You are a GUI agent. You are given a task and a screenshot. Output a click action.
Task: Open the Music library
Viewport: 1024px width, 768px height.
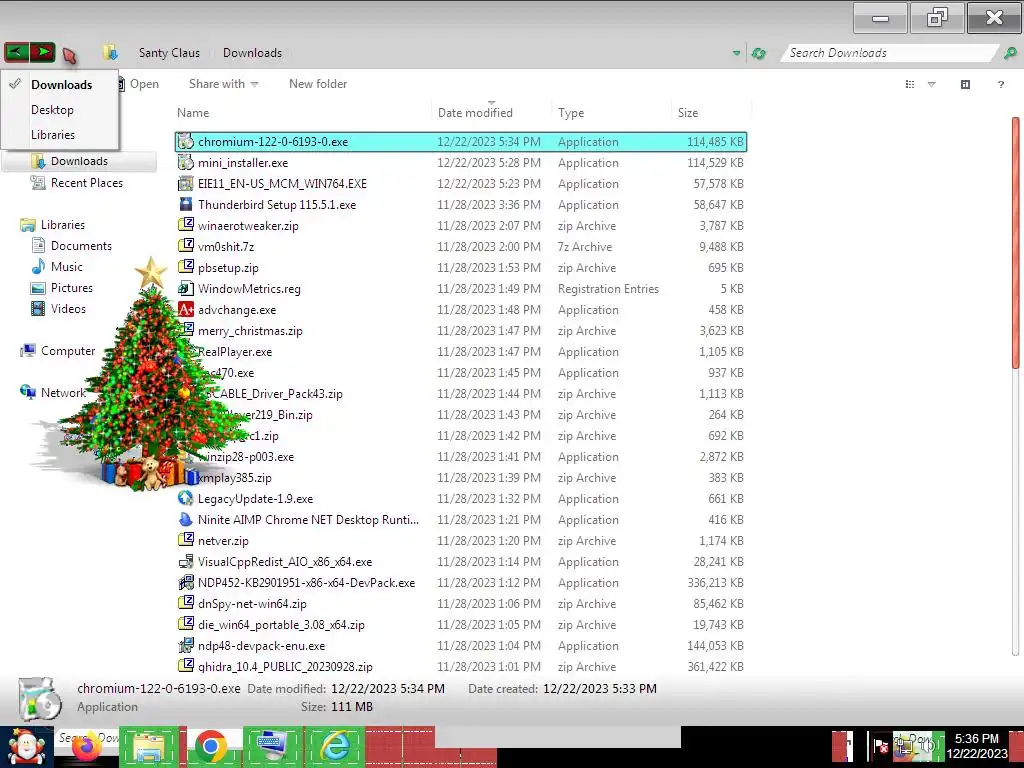(67, 266)
